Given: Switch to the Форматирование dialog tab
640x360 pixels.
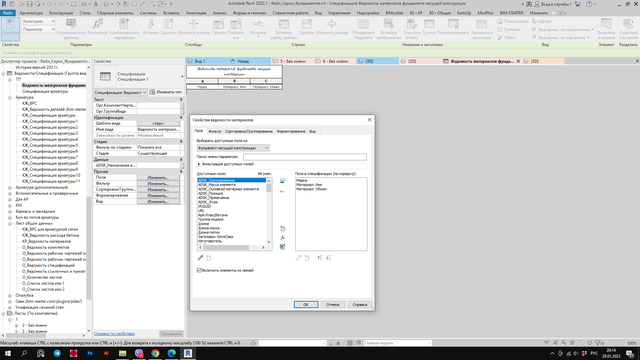Looking at the screenshot, I should click(x=291, y=131).
